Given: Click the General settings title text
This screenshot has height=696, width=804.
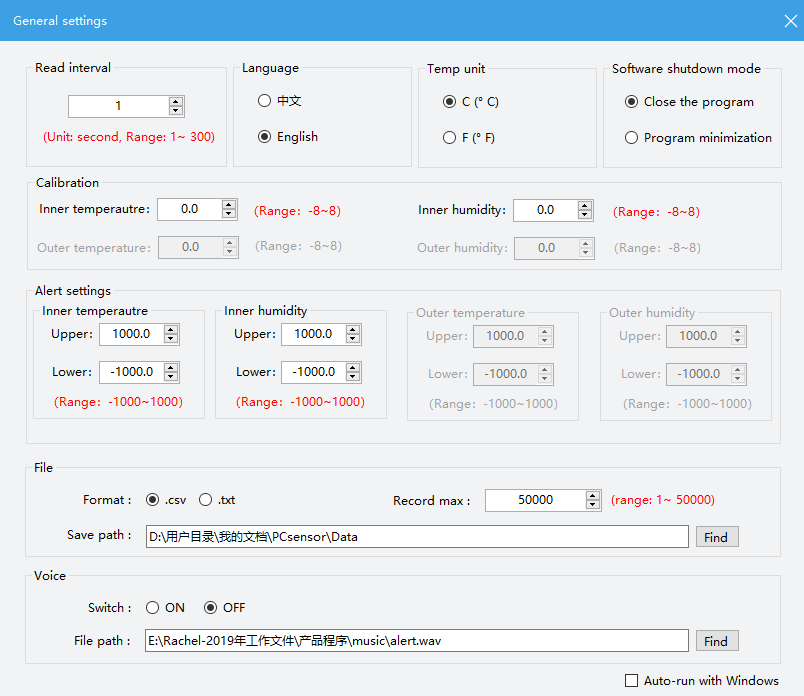Looking at the screenshot, I should coord(60,21).
